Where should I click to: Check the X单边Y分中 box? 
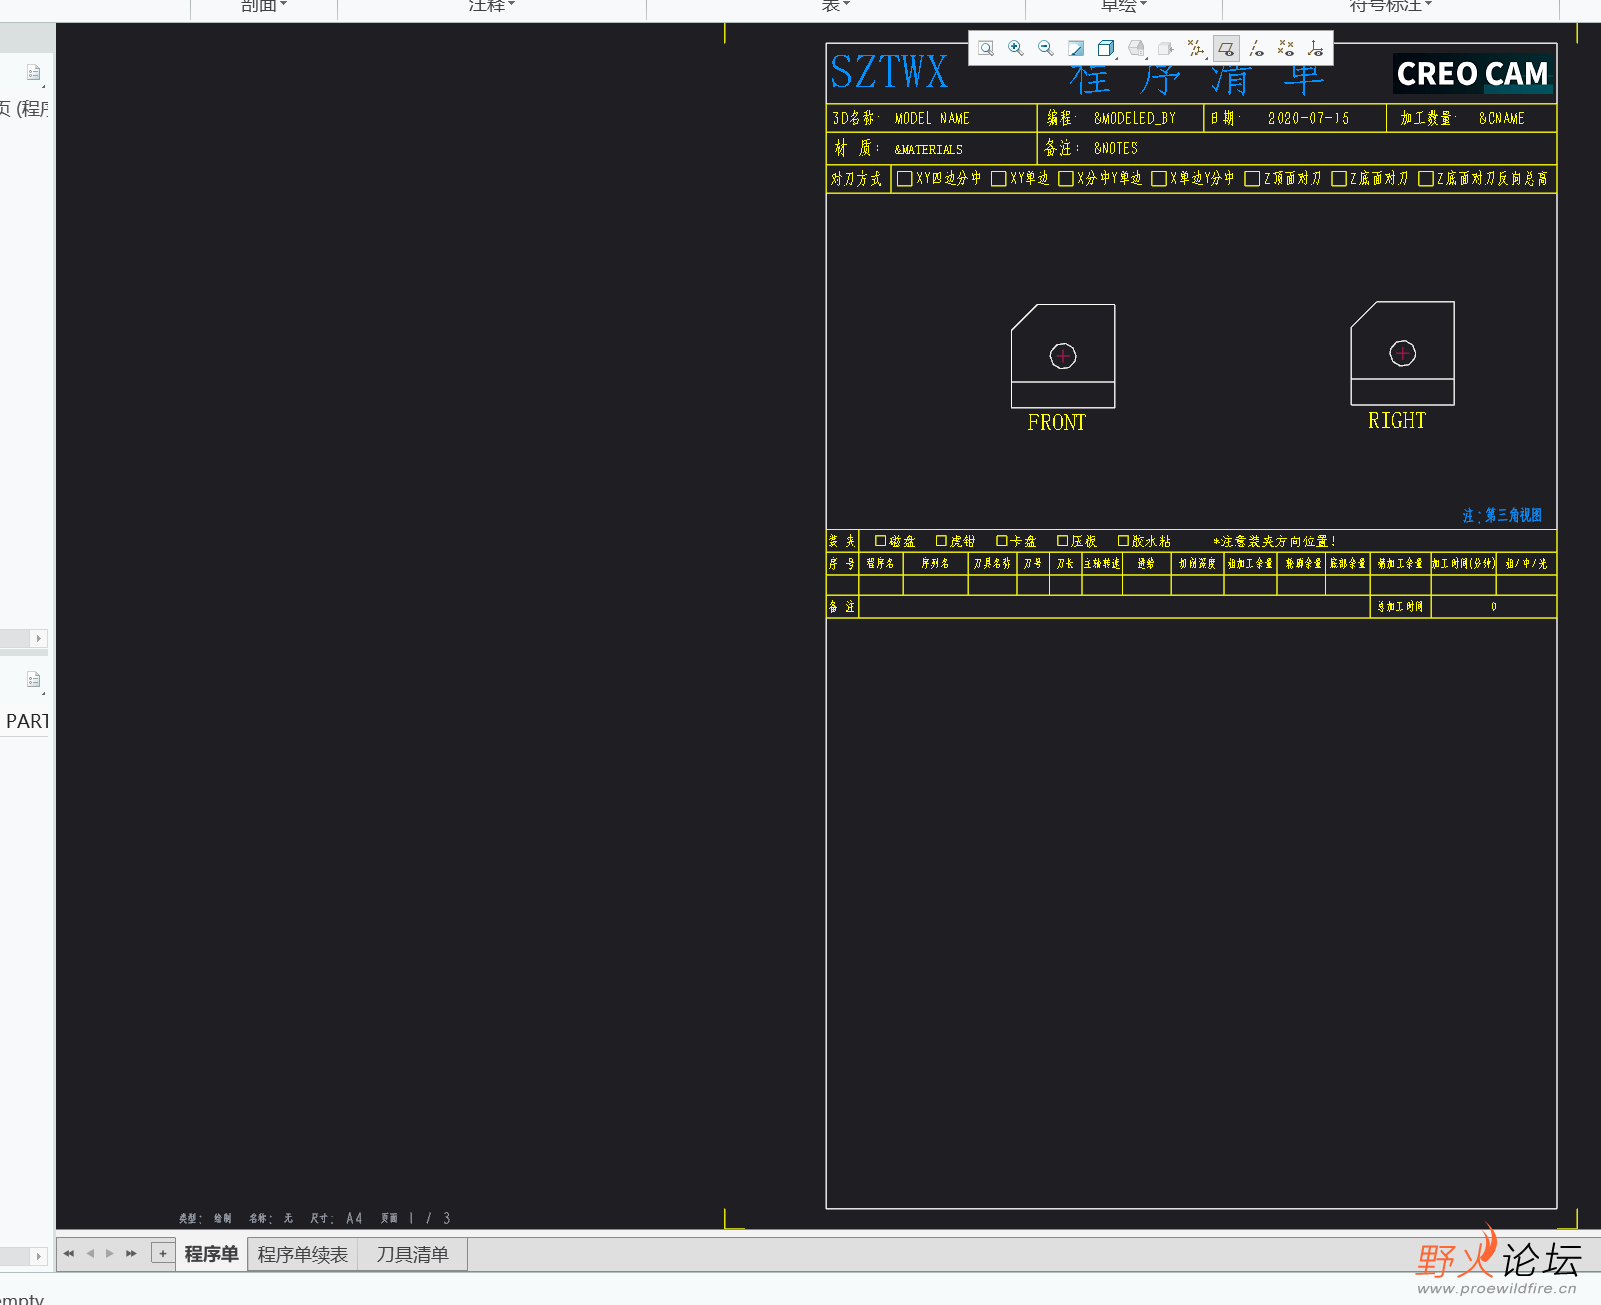(1159, 179)
